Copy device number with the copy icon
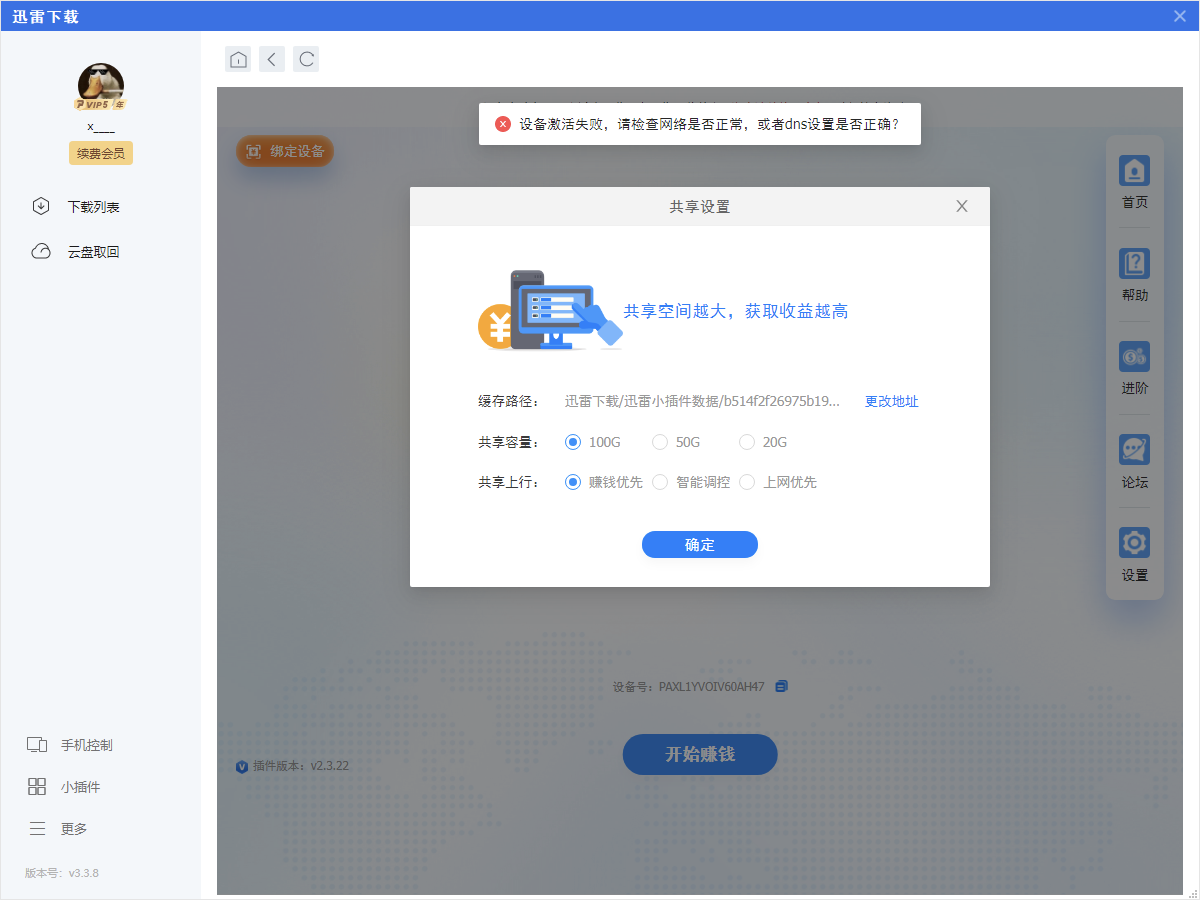The width and height of the screenshot is (1200, 900). pyautogui.click(x=782, y=686)
